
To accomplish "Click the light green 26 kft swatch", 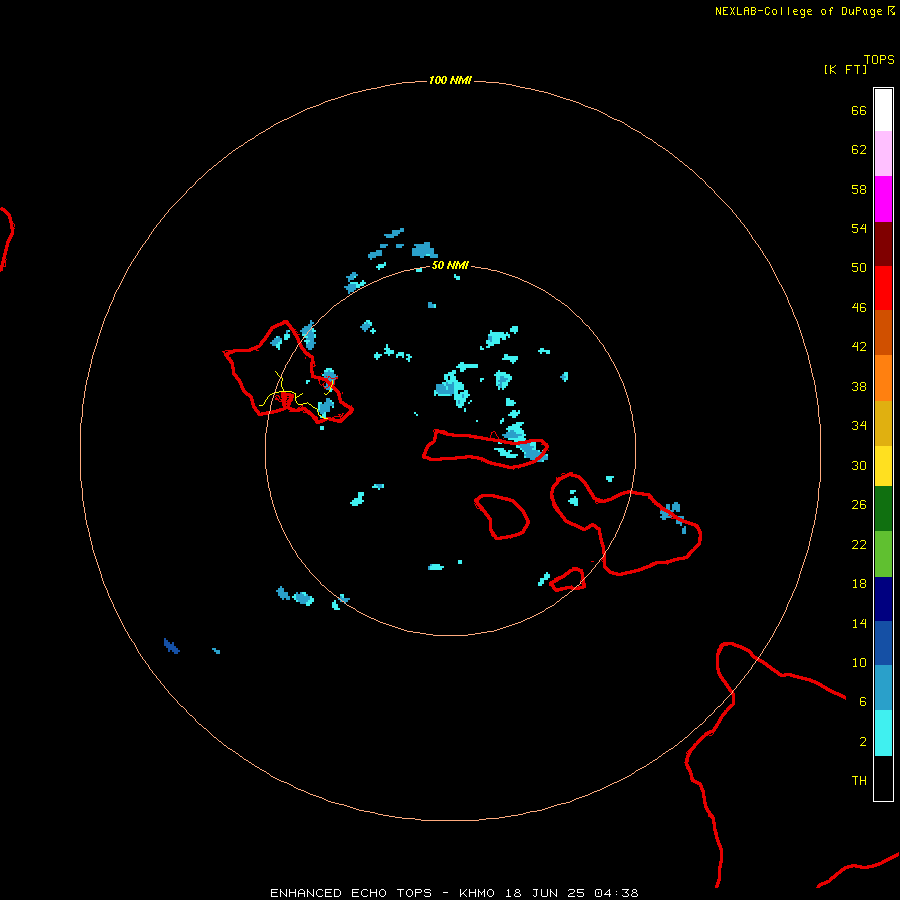I will (x=883, y=554).
